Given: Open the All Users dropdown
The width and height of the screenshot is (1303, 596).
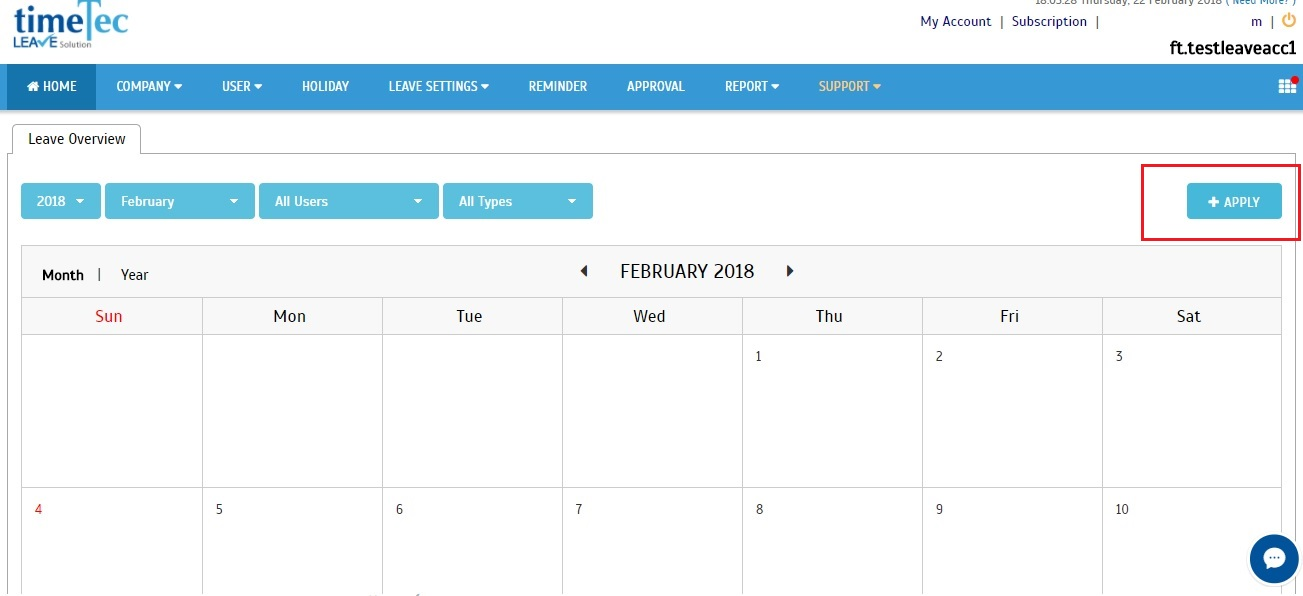Looking at the screenshot, I should click(x=349, y=201).
